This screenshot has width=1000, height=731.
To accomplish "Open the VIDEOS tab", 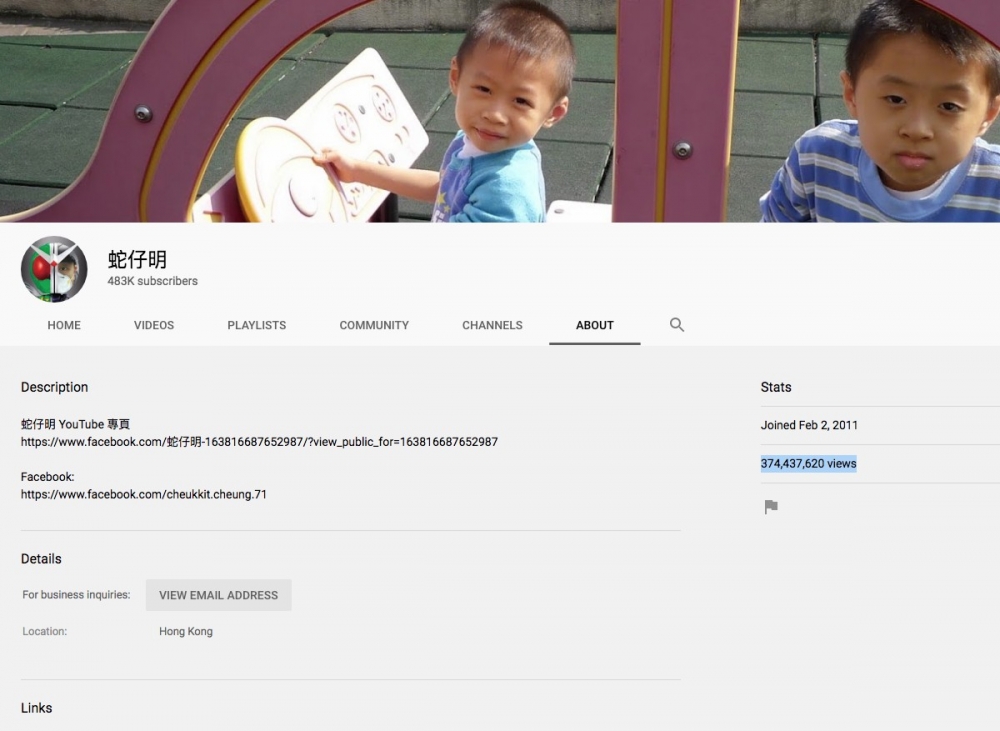I will coord(154,325).
